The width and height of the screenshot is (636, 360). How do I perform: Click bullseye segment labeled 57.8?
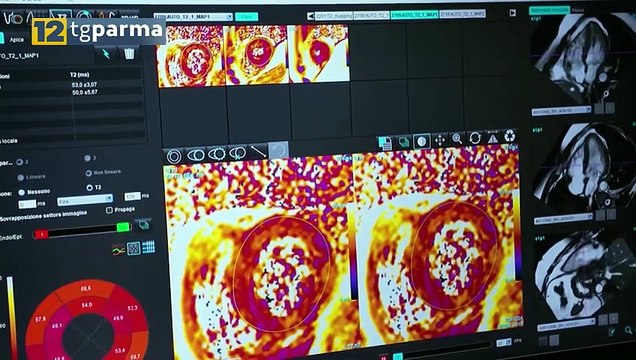(x=40, y=319)
